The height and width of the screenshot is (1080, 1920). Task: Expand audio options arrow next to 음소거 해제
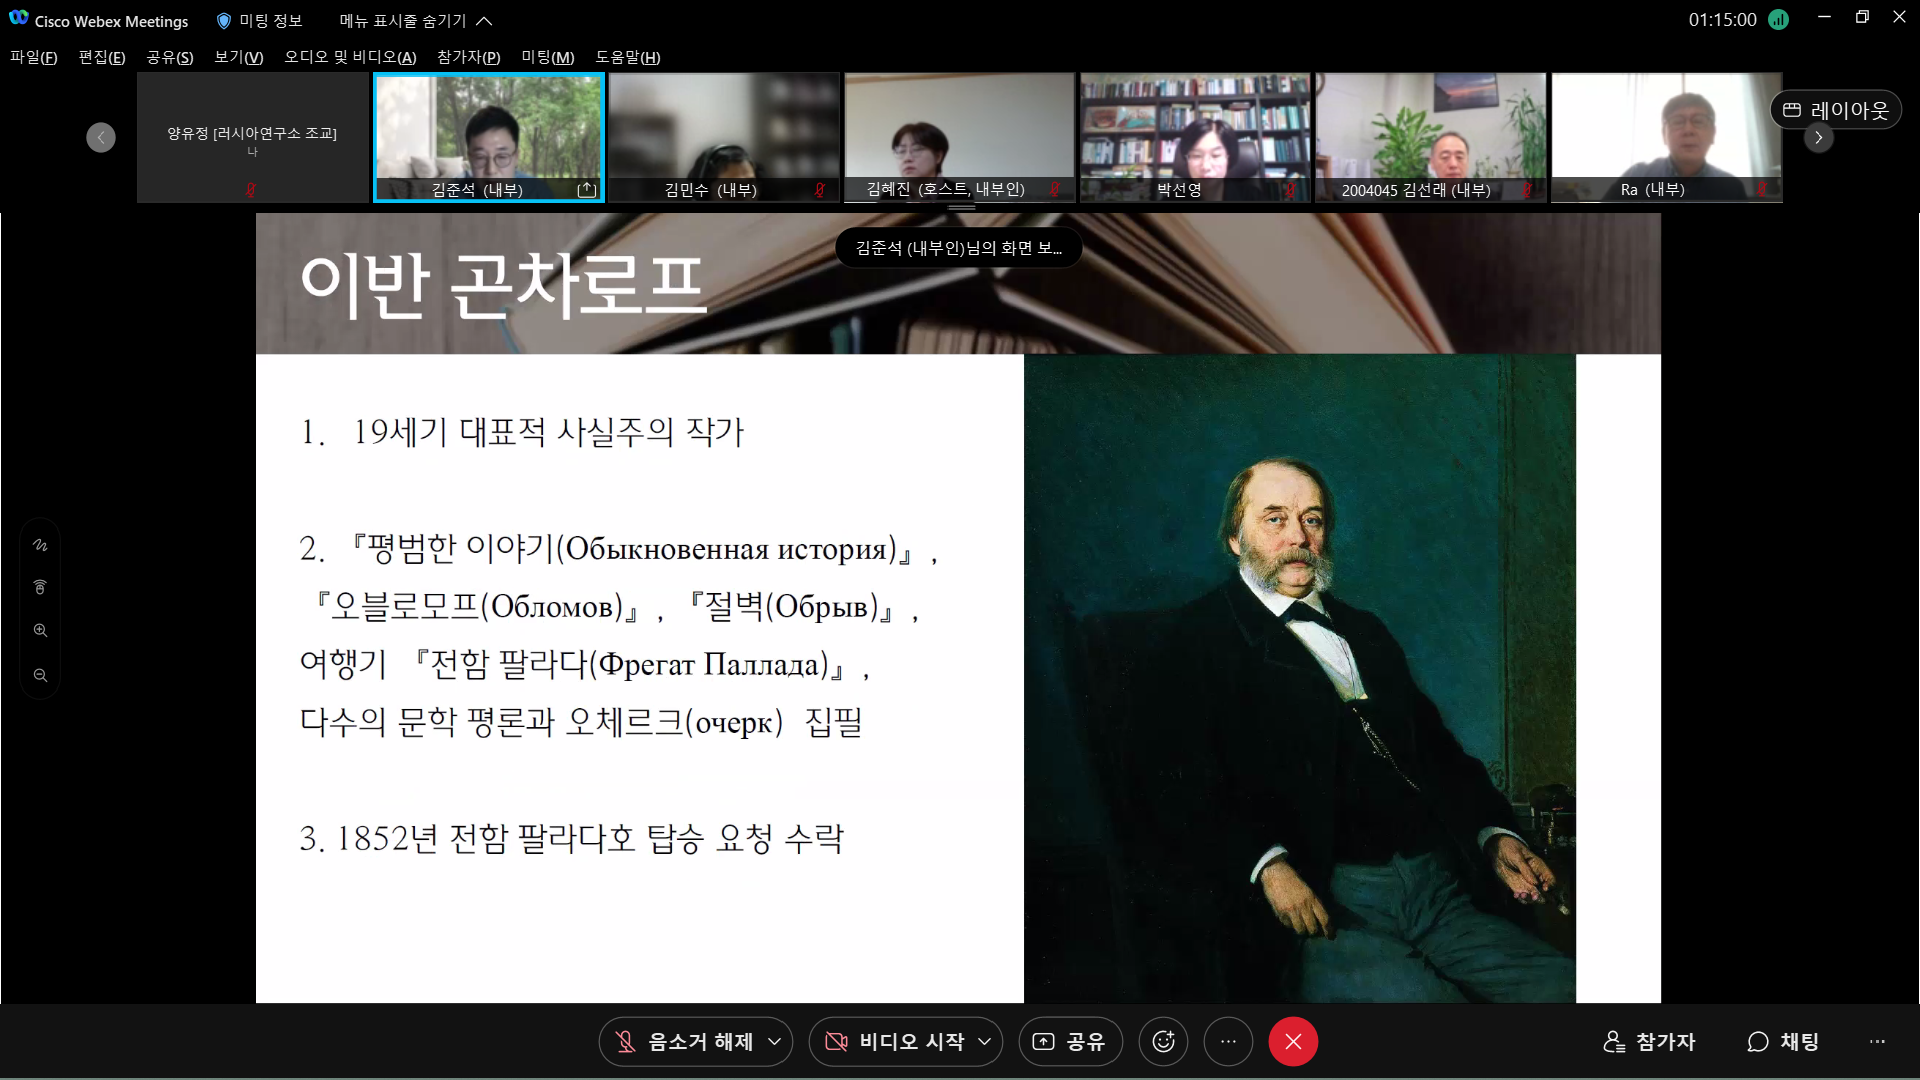click(x=775, y=1042)
